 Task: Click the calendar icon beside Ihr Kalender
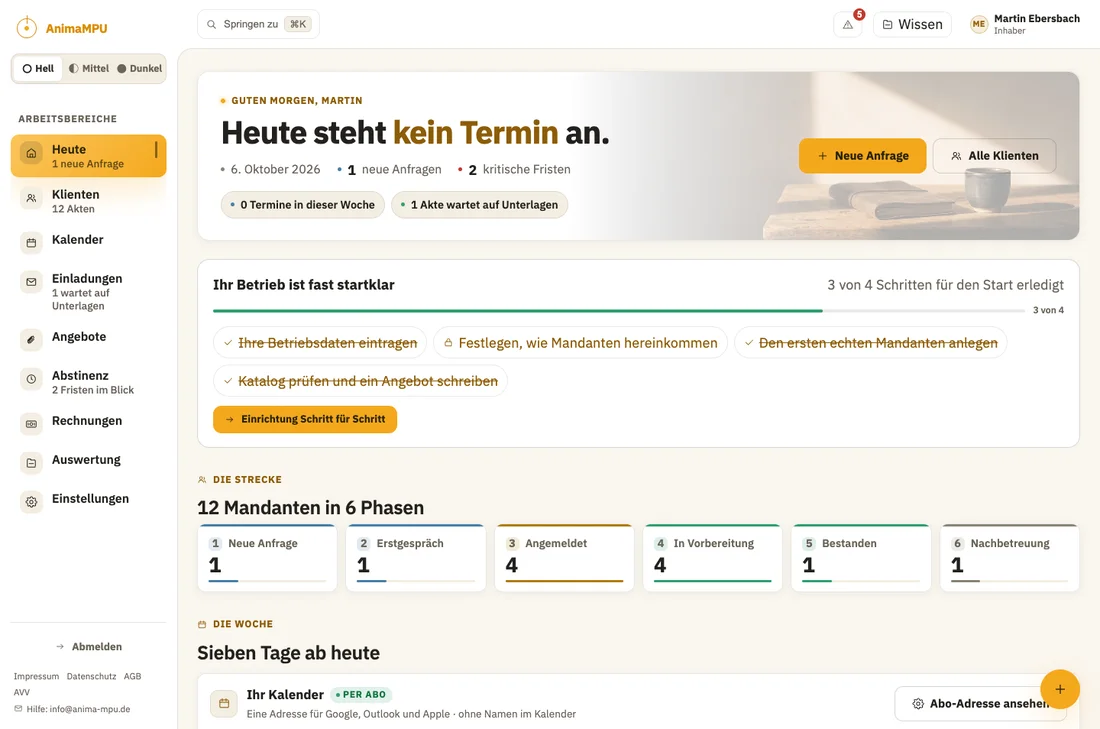click(x=224, y=703)
